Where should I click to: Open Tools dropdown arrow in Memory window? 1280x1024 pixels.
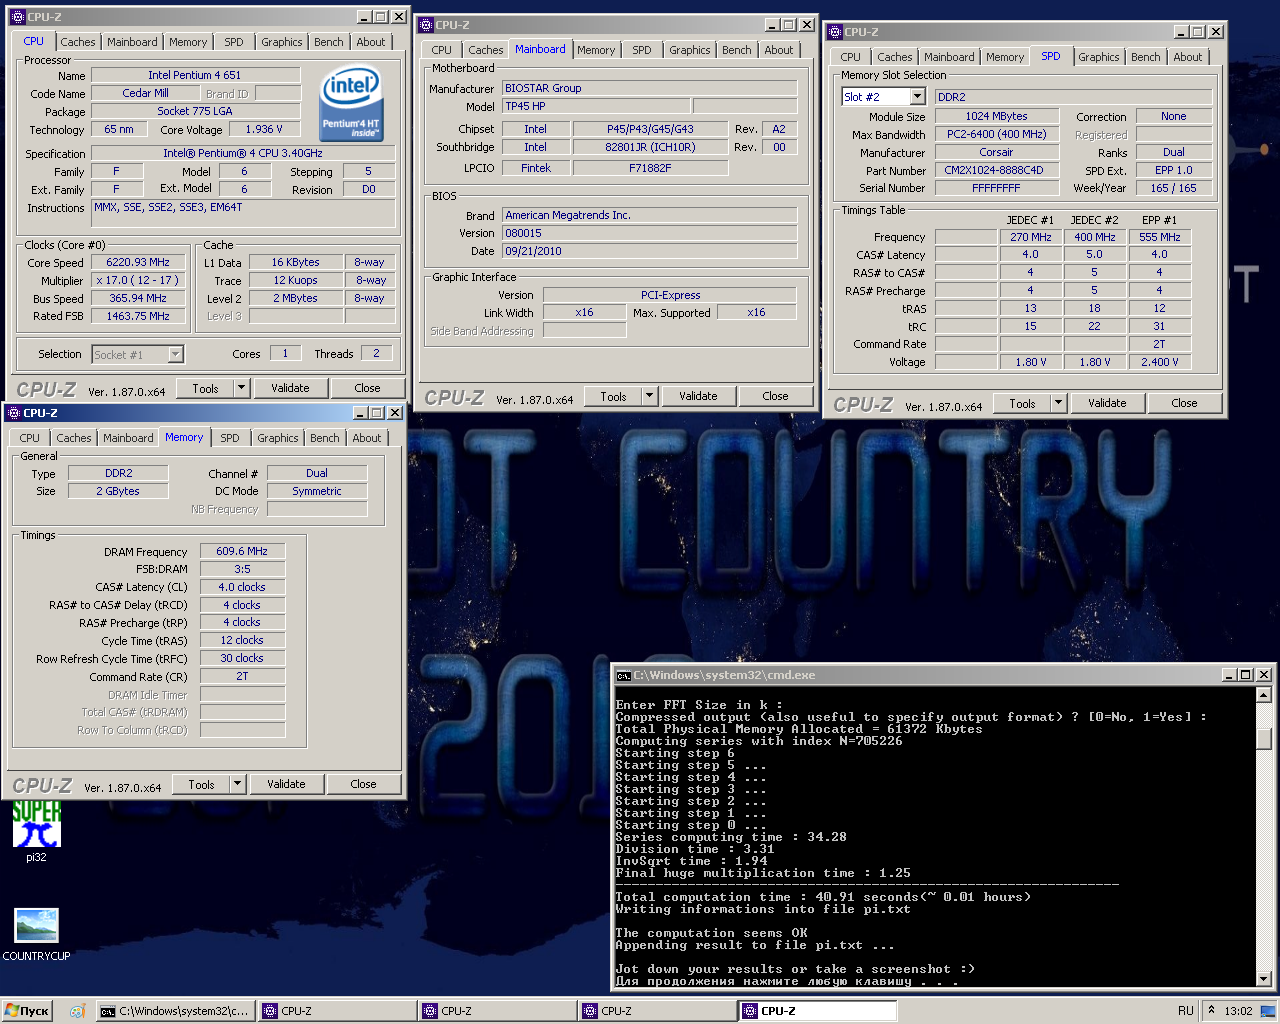click(237, 784)
